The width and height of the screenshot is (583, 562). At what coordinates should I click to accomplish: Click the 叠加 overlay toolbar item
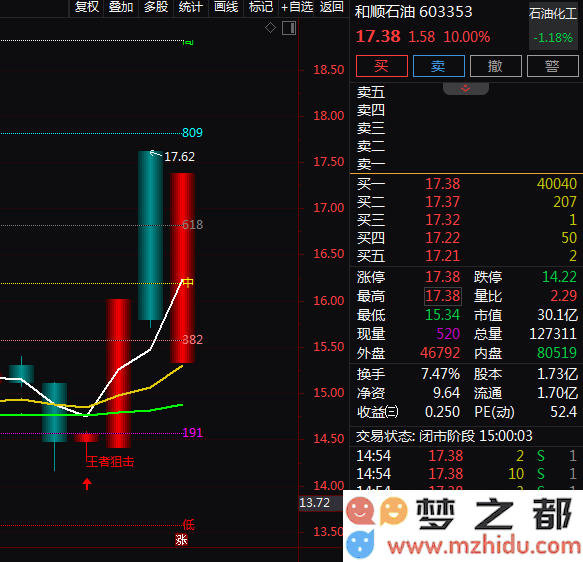pos(121,7)
